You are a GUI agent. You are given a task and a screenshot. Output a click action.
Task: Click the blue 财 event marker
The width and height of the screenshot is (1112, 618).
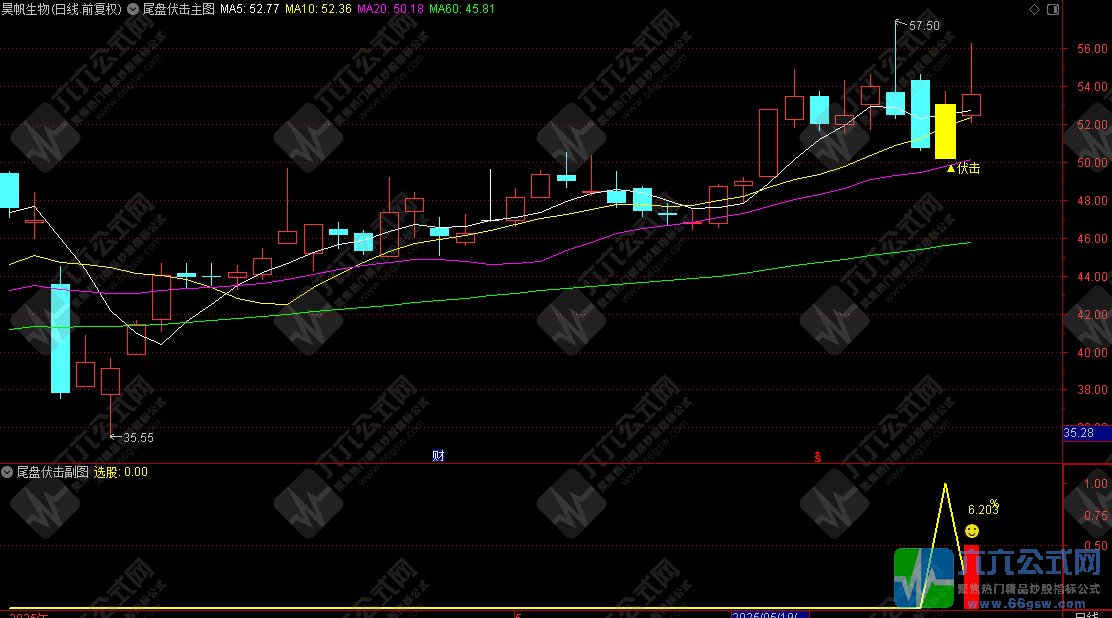(x=438, y=456)
